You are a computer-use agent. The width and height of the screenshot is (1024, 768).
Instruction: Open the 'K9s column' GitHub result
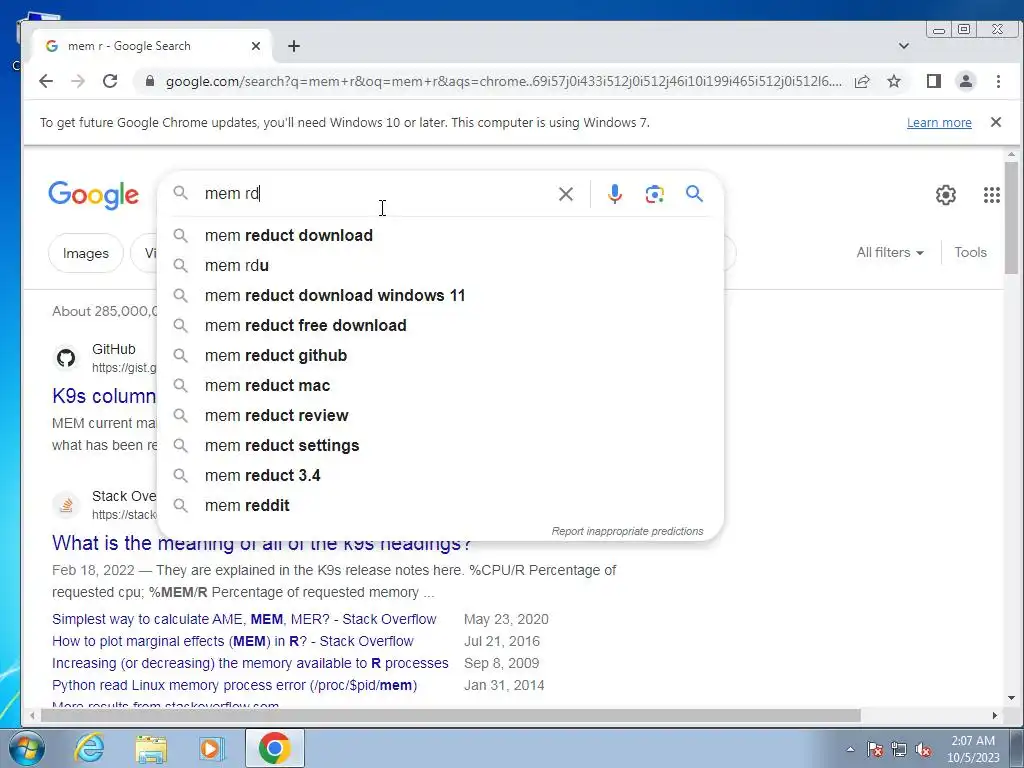click(x=104, y=396)
